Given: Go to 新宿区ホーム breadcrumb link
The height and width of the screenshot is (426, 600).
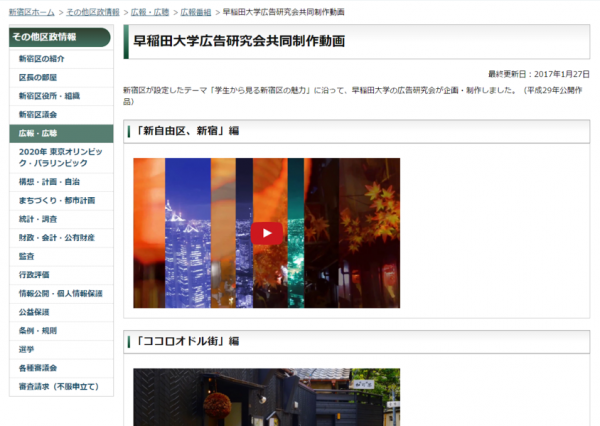Looking at the screenshot, I should click(x=31, y=12).
